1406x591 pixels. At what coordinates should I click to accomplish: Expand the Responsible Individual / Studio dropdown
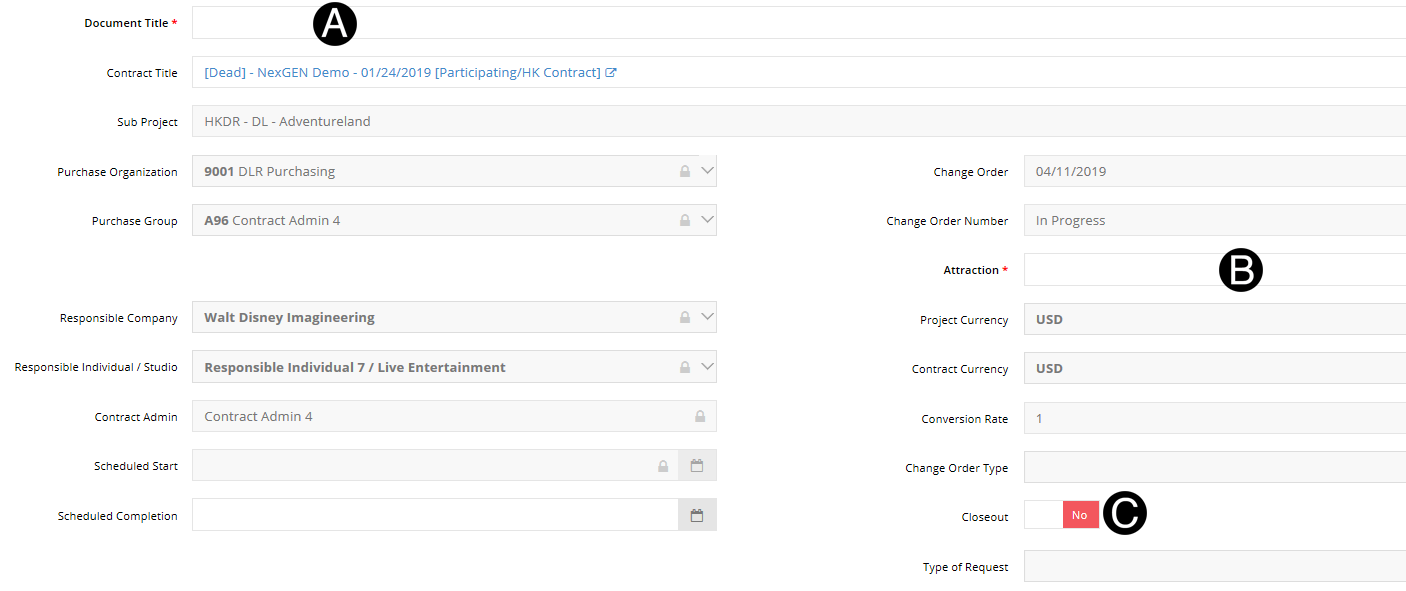(707, 367)
